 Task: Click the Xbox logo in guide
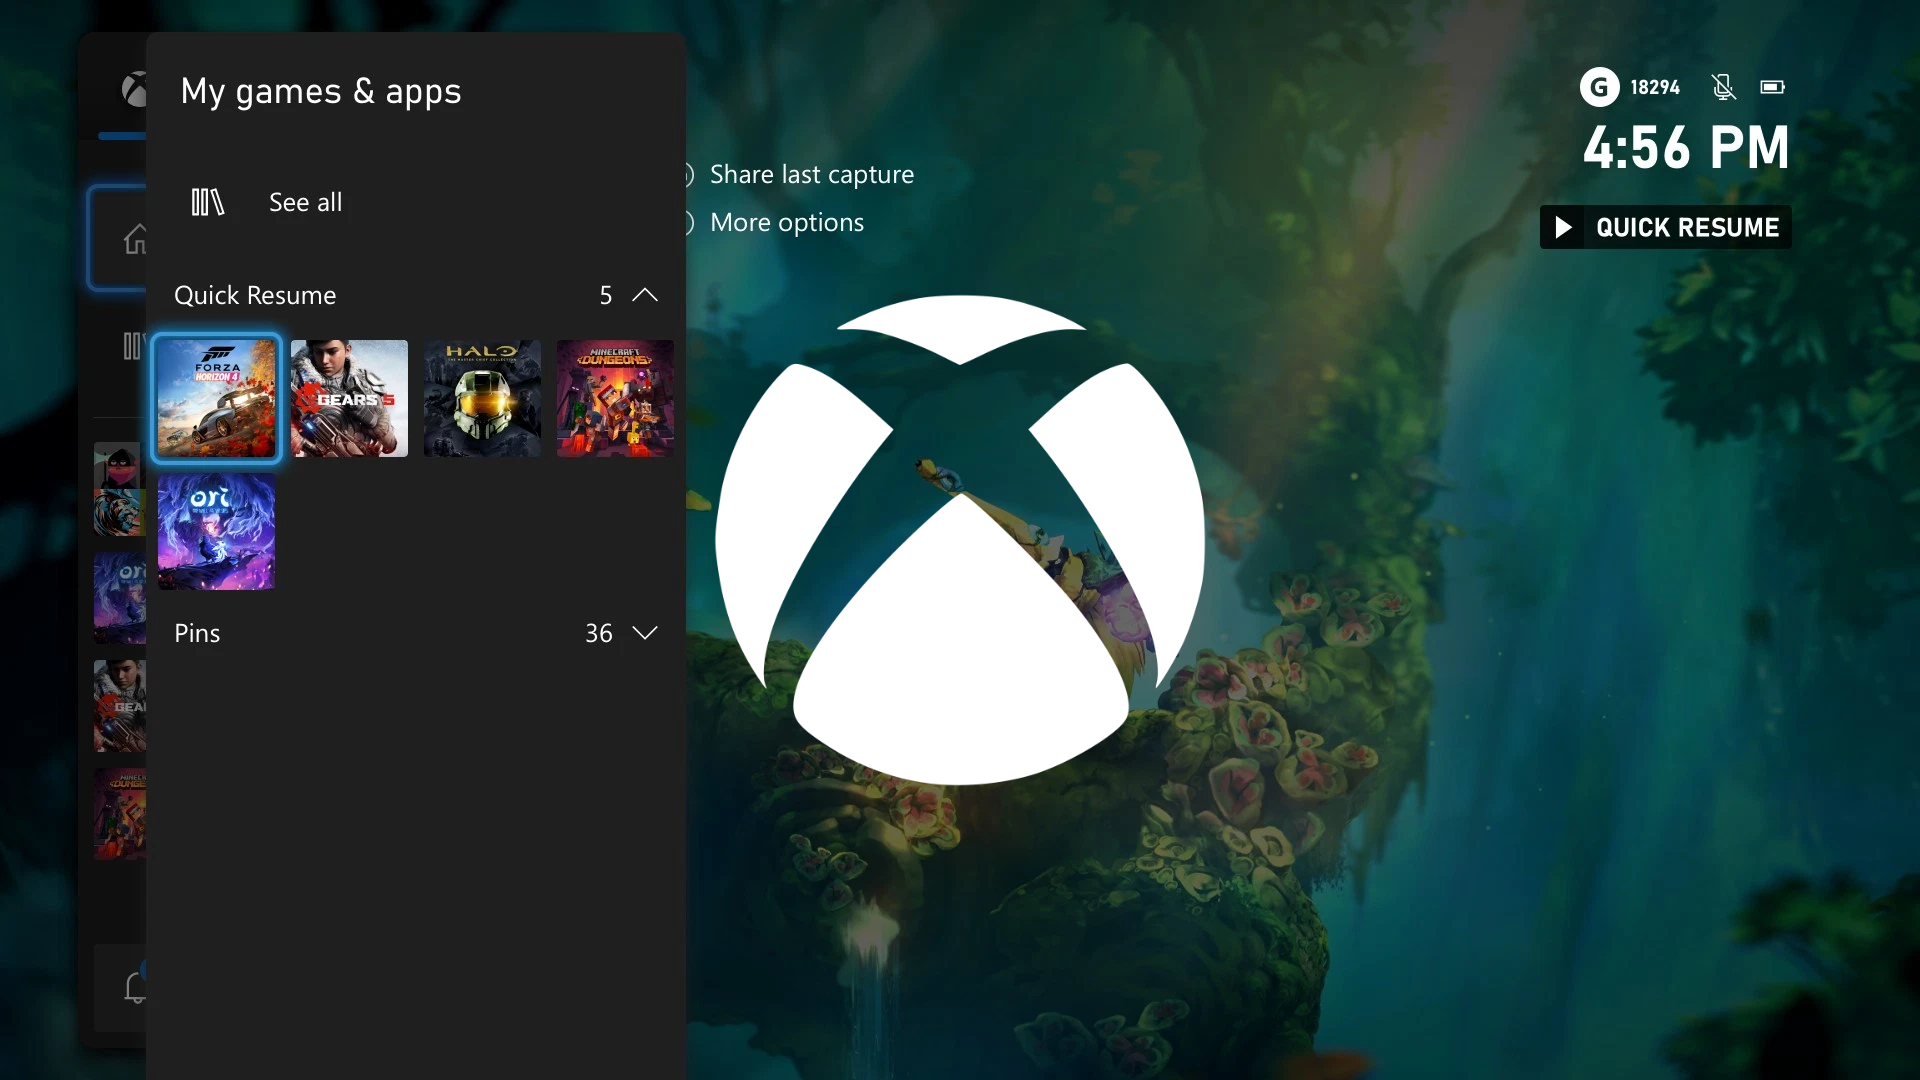point(133,90)
